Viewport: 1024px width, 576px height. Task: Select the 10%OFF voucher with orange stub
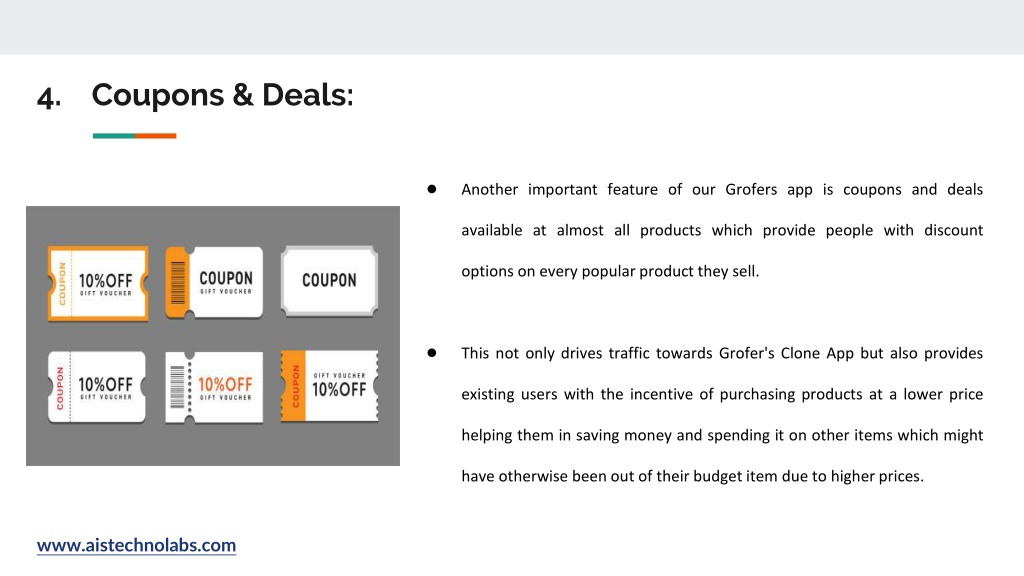point(329,386)
